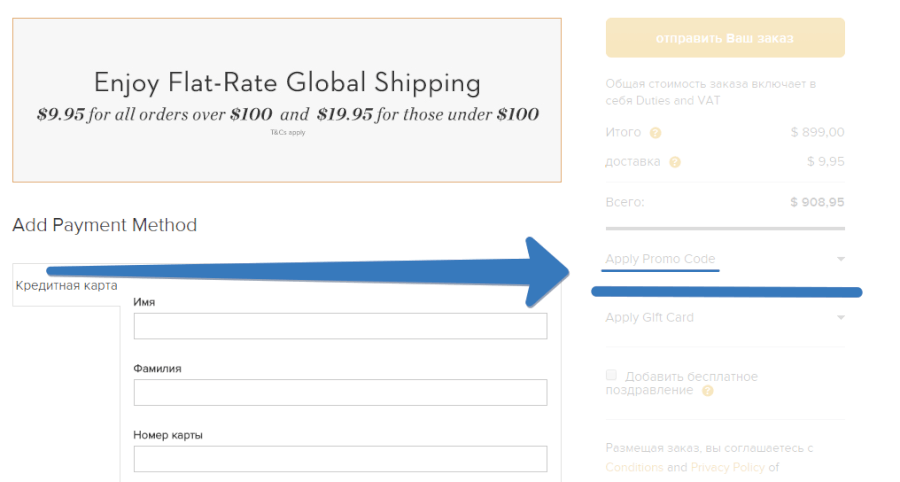Click the help icon beside поздравление
The image size is (900, 482).
(708, 391)
